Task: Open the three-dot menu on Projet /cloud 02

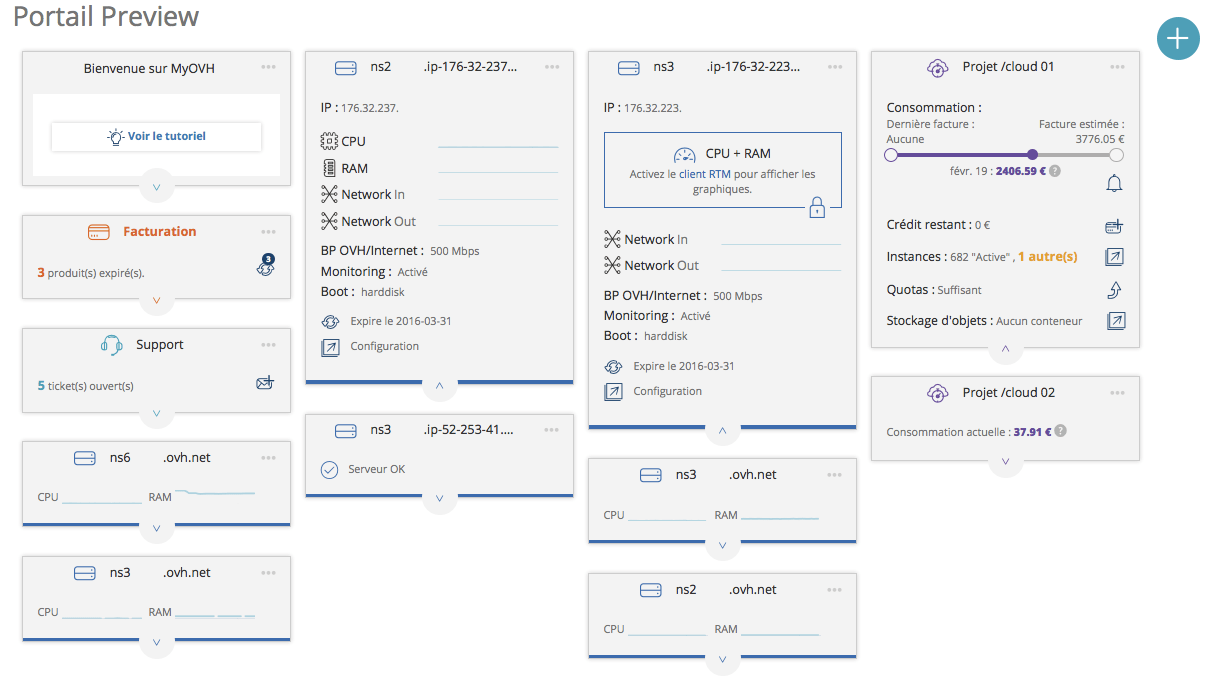Action: [x=1117, y=393]
